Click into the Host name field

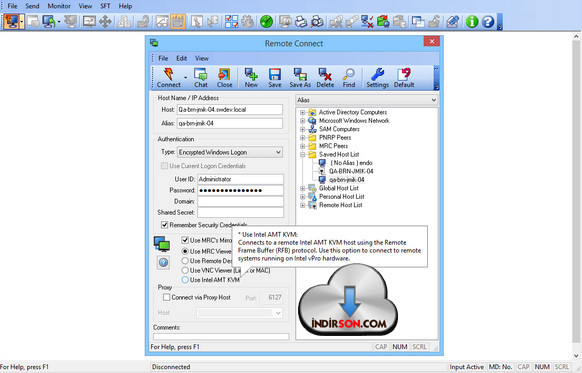[x=229, y=109]
